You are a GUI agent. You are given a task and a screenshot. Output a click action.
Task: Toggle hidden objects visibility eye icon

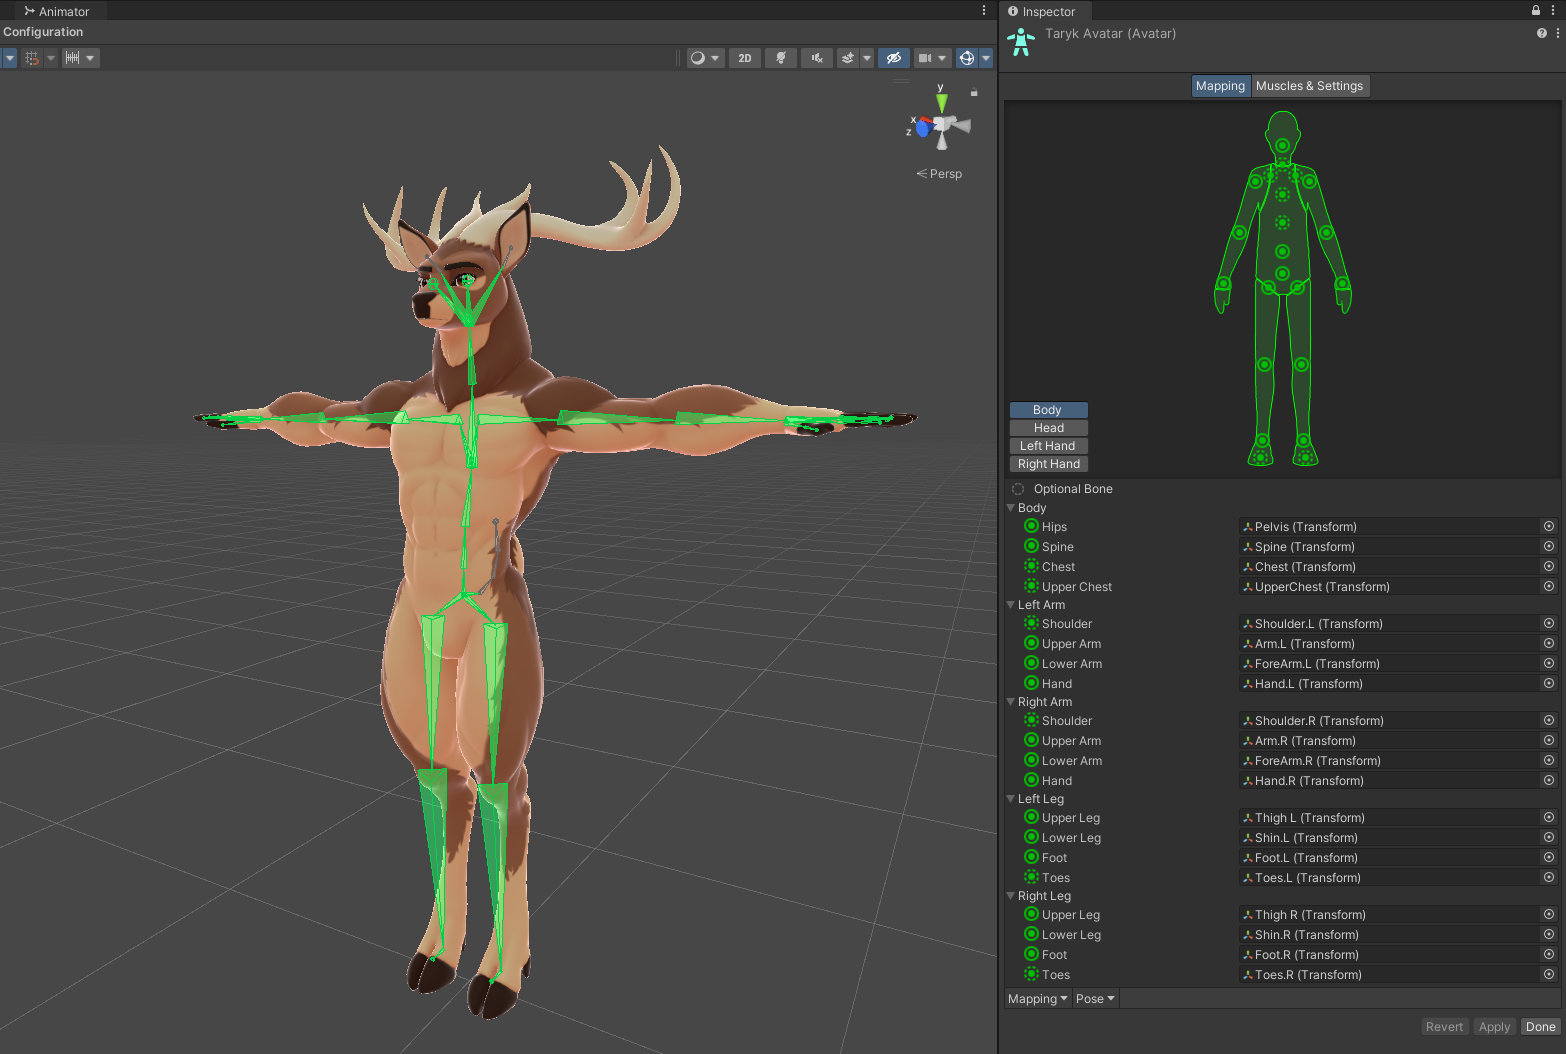point(894,58)
